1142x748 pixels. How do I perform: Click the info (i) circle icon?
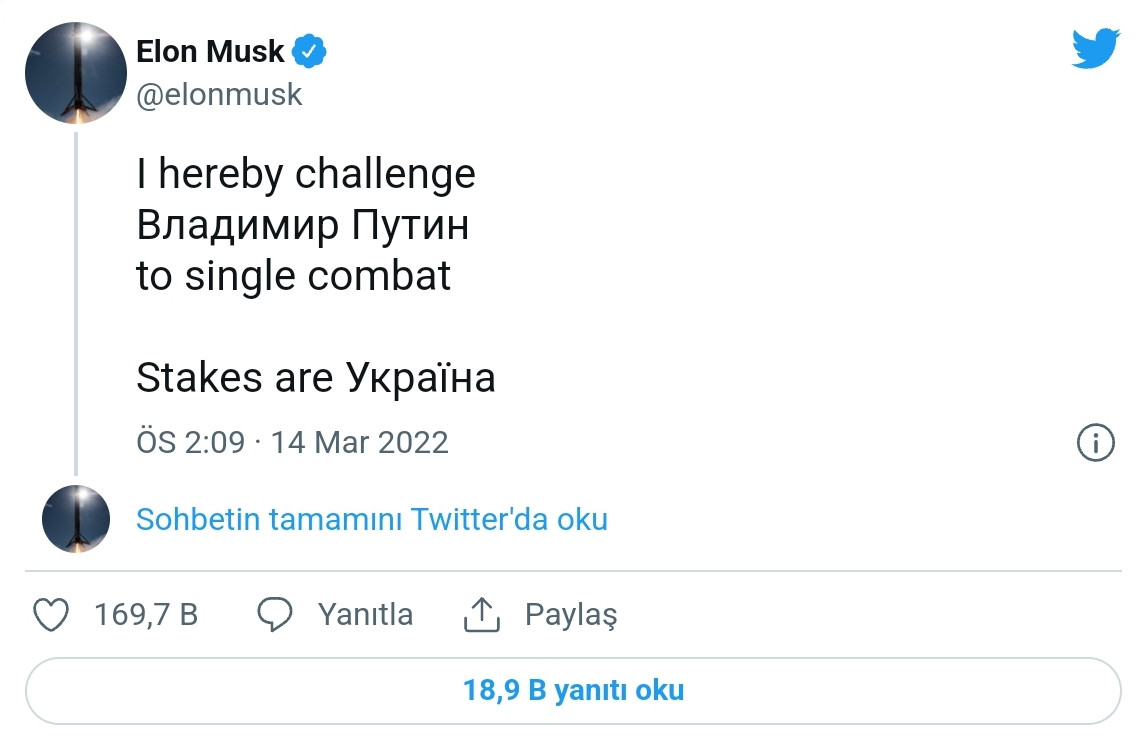click(x=1096, y=443)
